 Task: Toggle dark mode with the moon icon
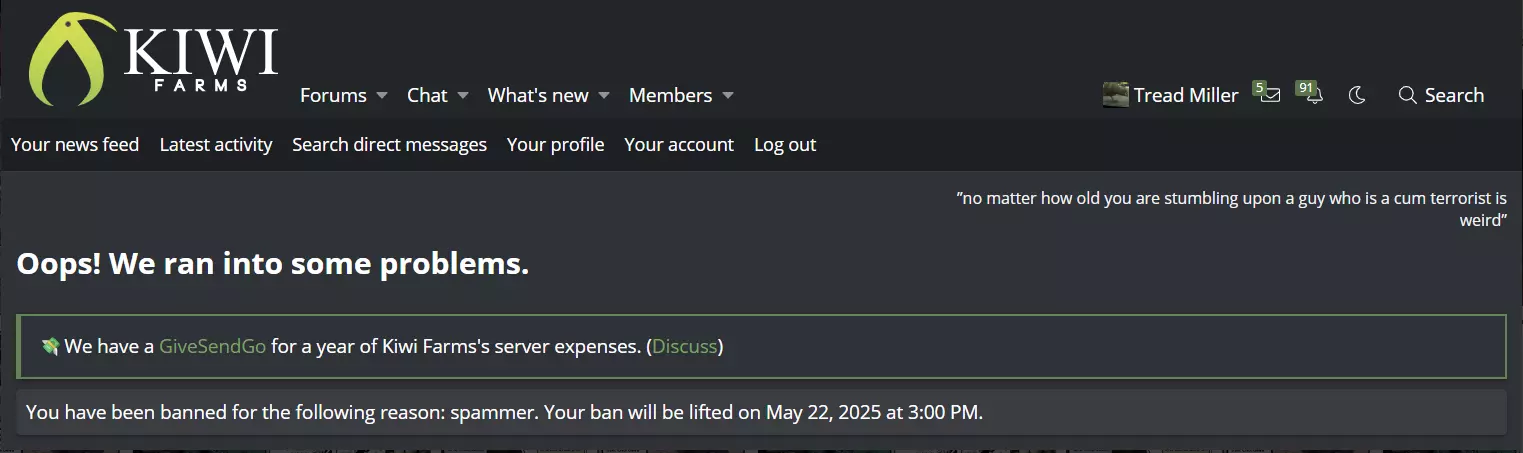point(1357,95)
